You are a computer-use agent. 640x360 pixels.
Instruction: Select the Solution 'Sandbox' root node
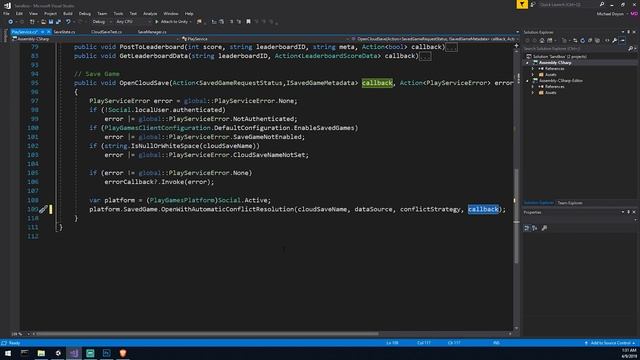tap(560, 57)
